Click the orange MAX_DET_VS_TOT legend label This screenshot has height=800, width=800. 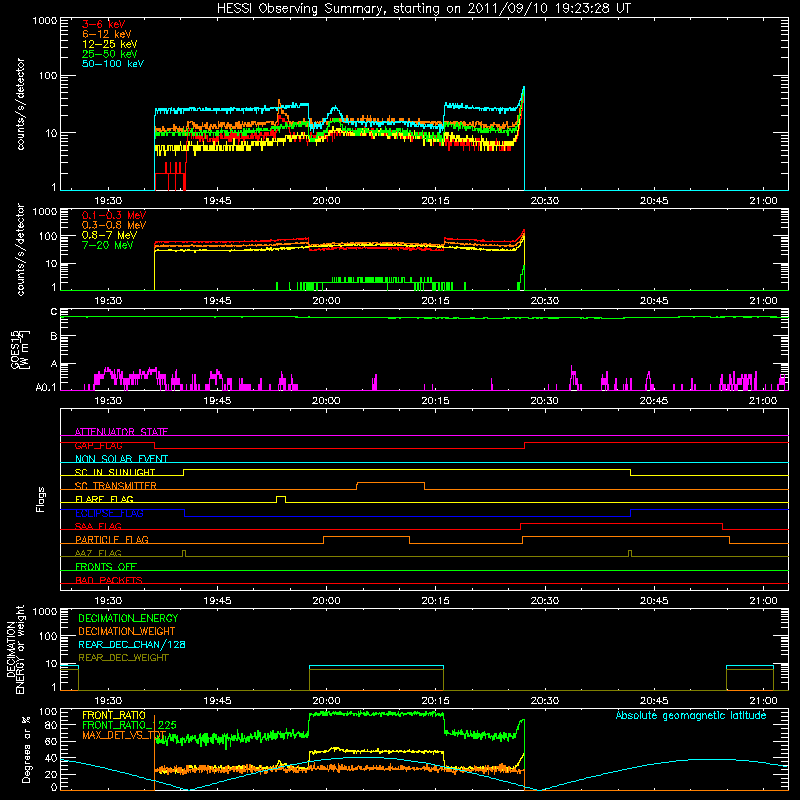[124, 735]
